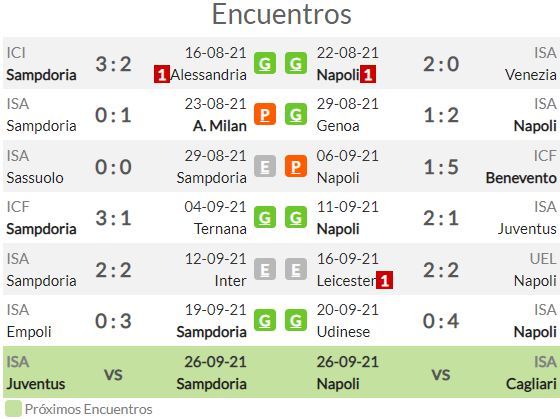Screen dimensions: 560x419
Task: Click red card icon beside Napoli on 22-08-21
Action: tap(368, 75)
